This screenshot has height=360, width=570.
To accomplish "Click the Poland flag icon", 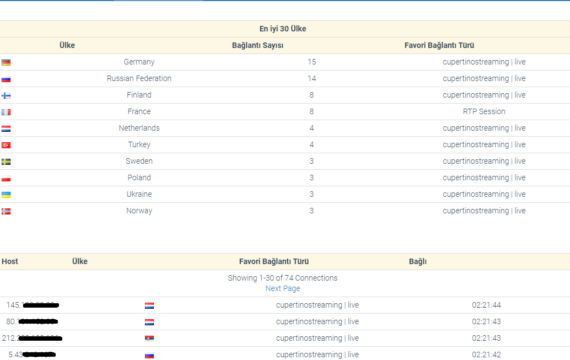I will [6, 178].
